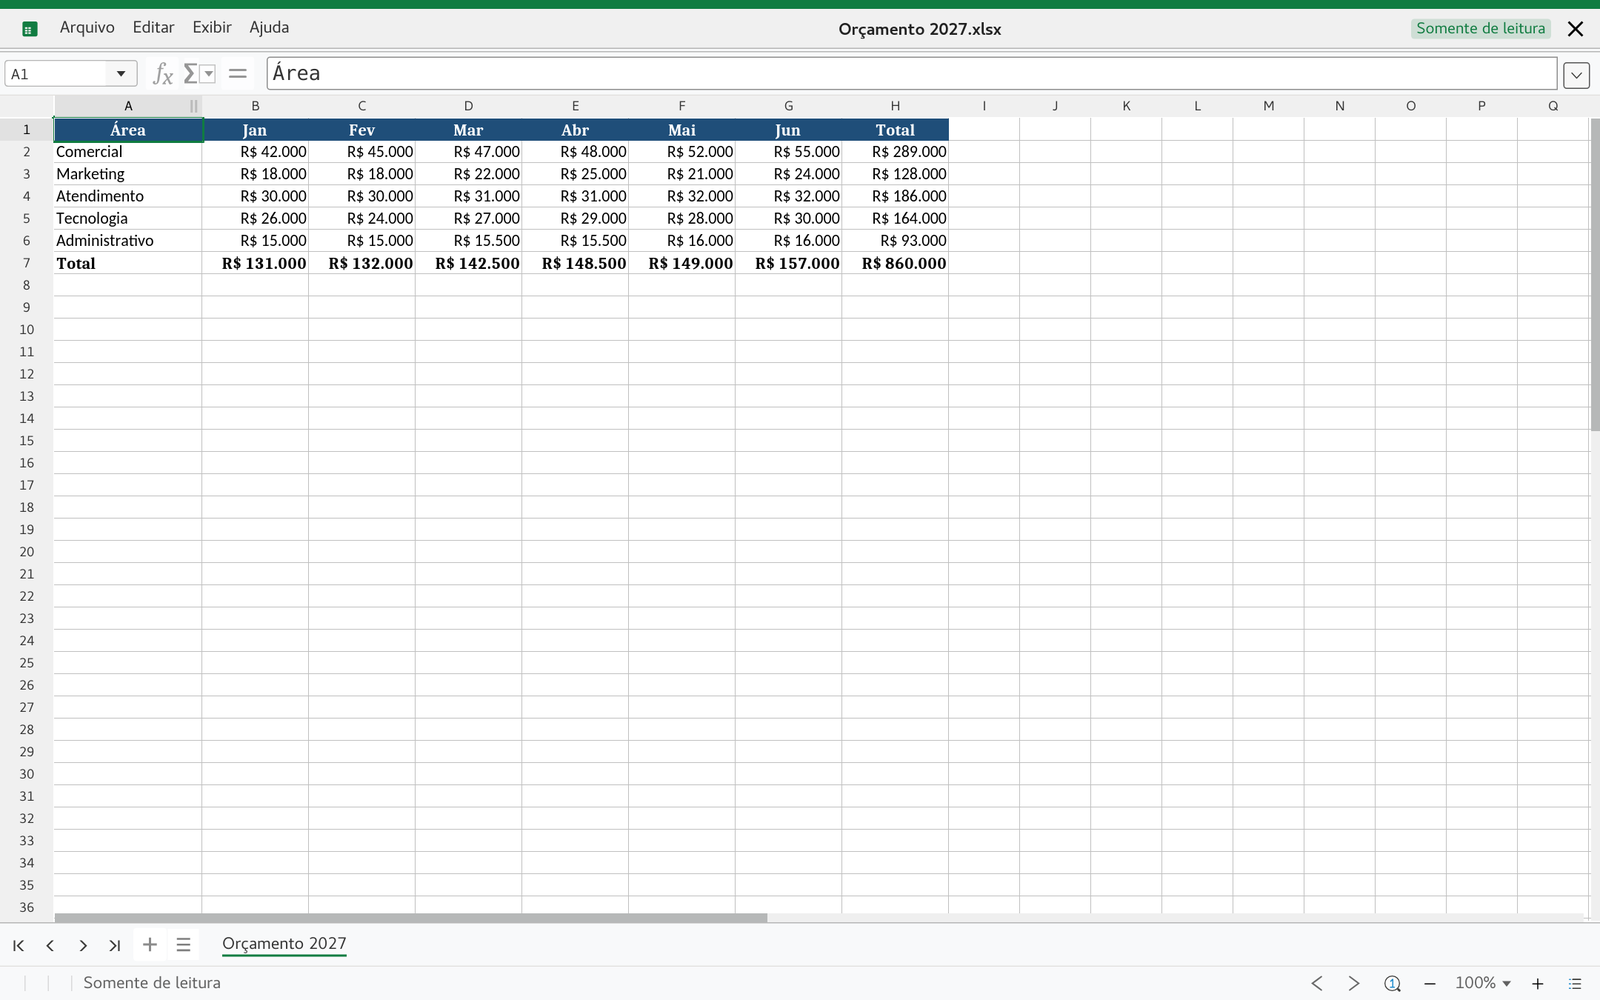
Task: Click the Somente de leitura badge
Action: (x=1481, y=29)
